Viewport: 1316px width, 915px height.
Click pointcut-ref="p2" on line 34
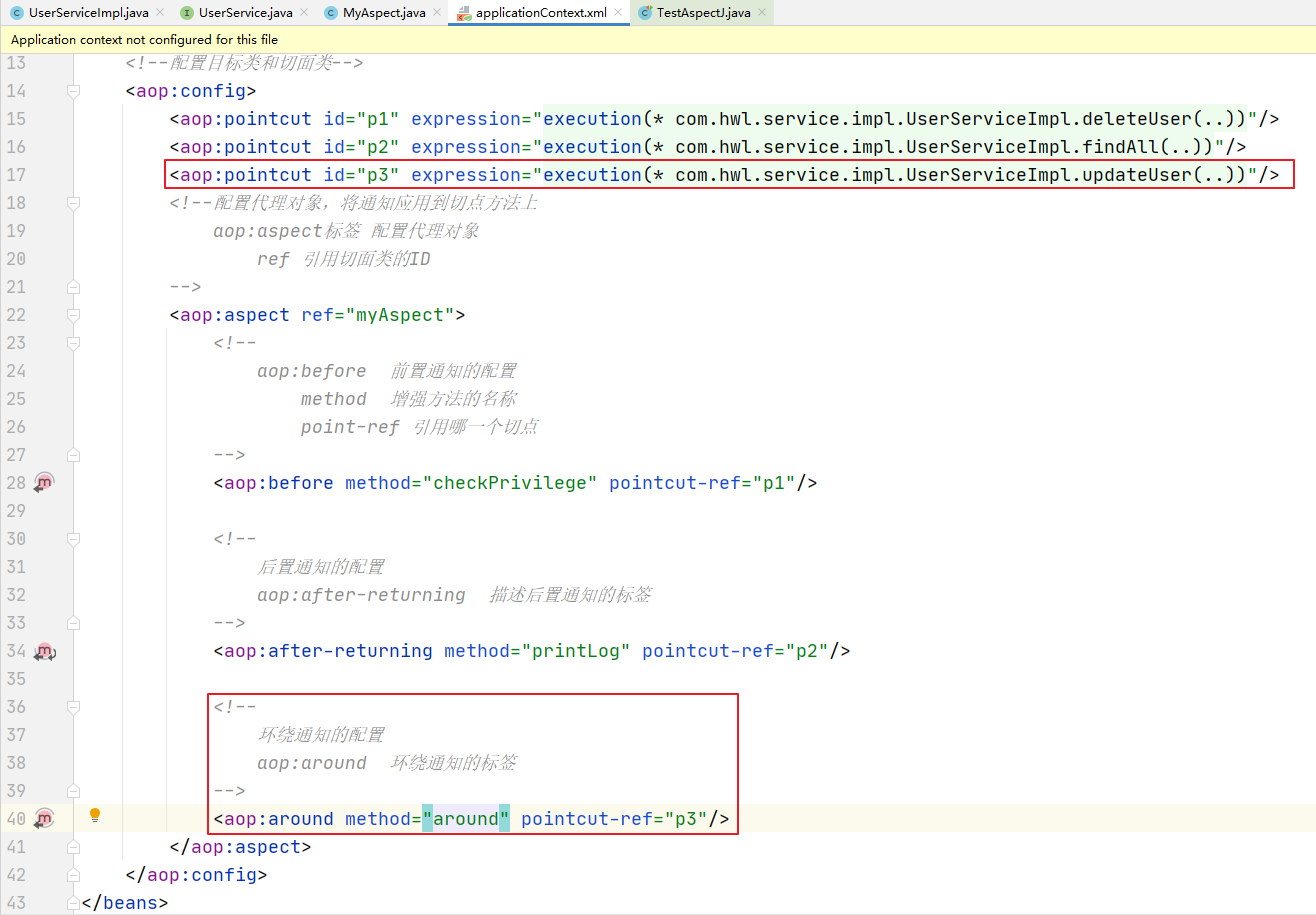click(735, 651)
